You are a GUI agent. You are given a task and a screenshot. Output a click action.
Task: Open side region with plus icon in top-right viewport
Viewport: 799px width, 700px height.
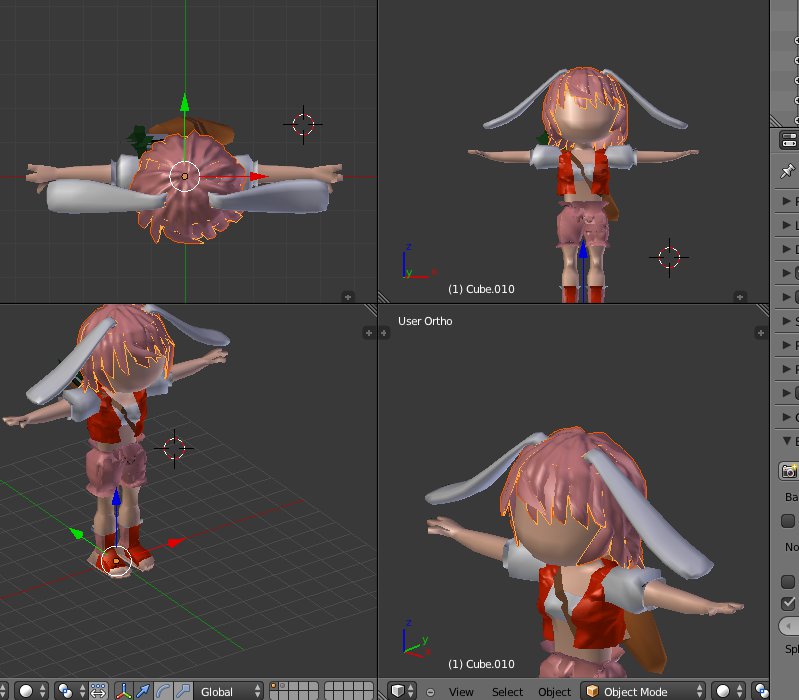[x=740, y=297]
